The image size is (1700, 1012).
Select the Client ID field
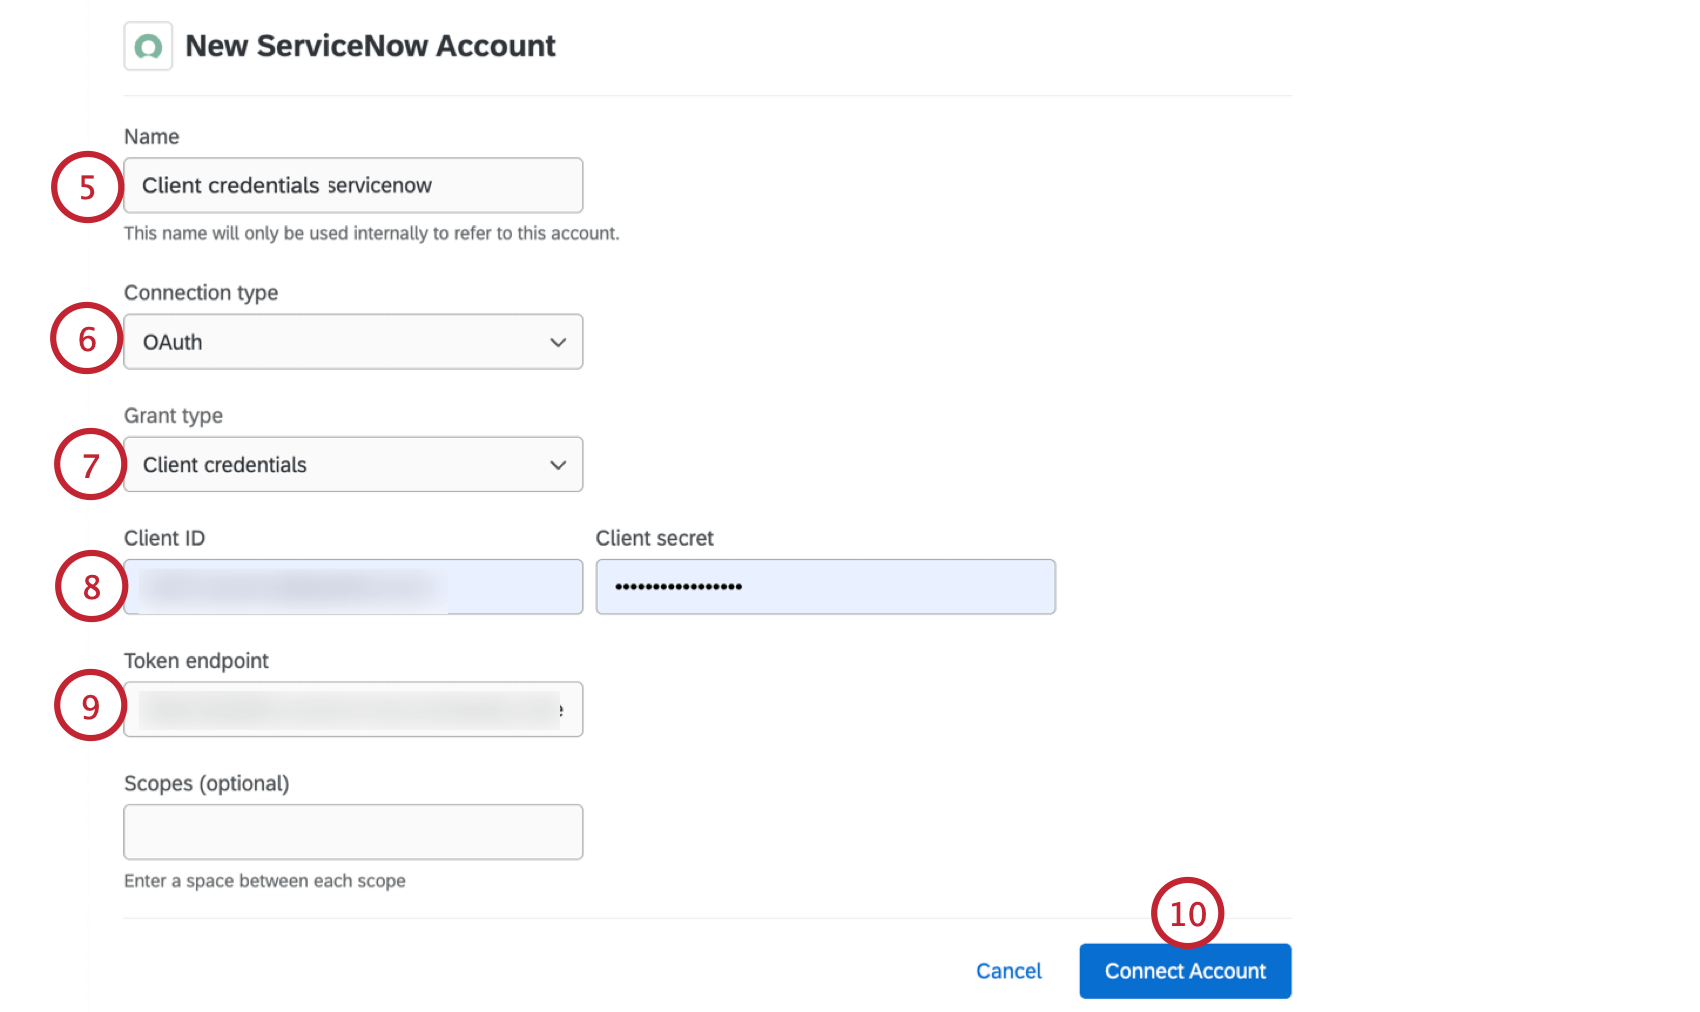coord(352,586)
